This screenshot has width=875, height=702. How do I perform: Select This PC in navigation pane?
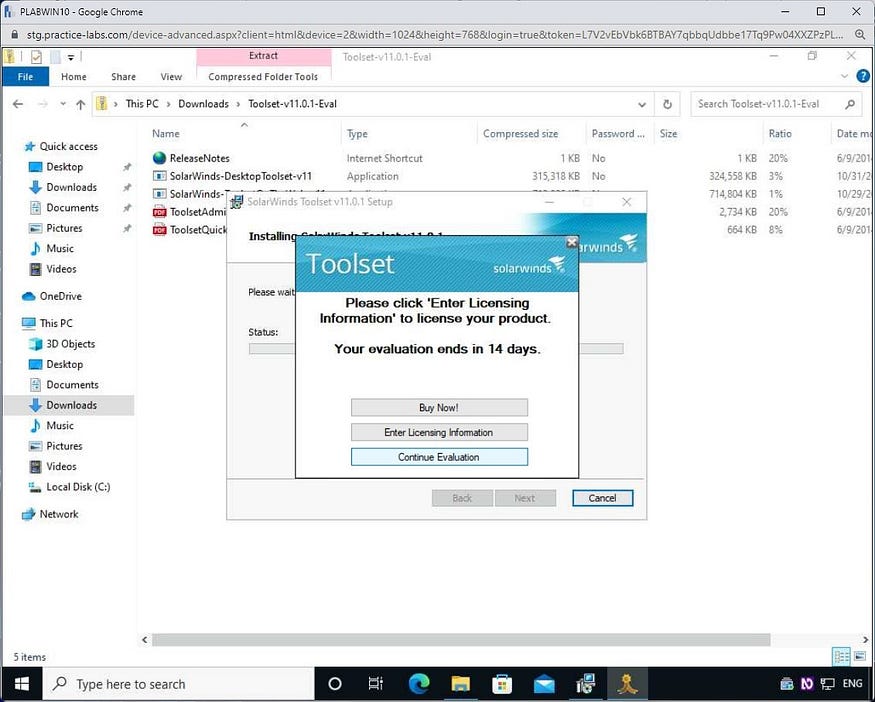click(x=56, y=323)
